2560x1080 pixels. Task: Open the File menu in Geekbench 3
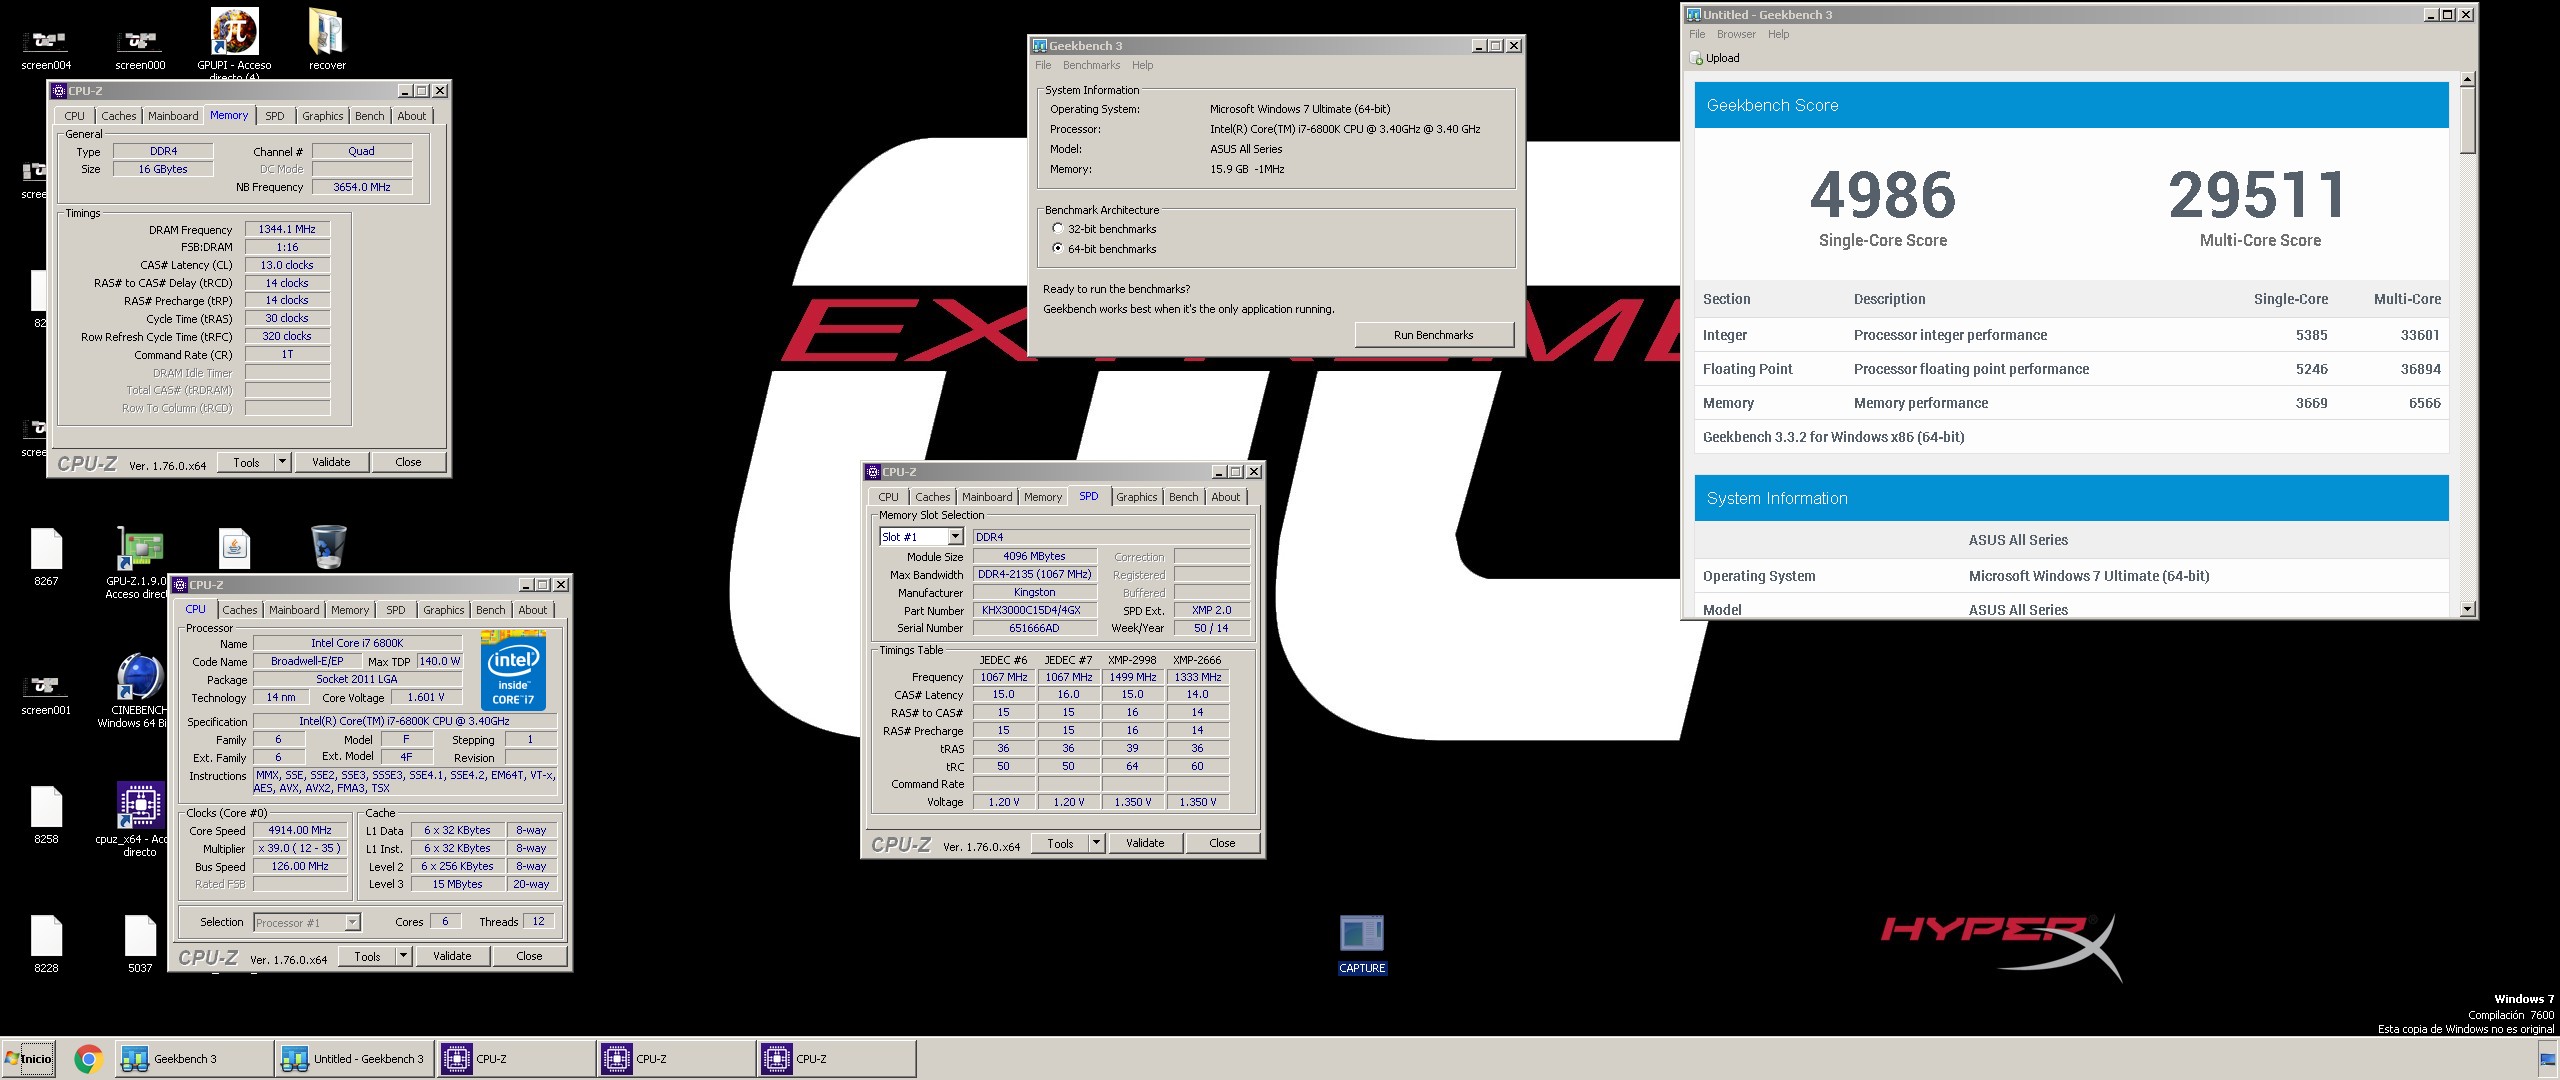1043,65
